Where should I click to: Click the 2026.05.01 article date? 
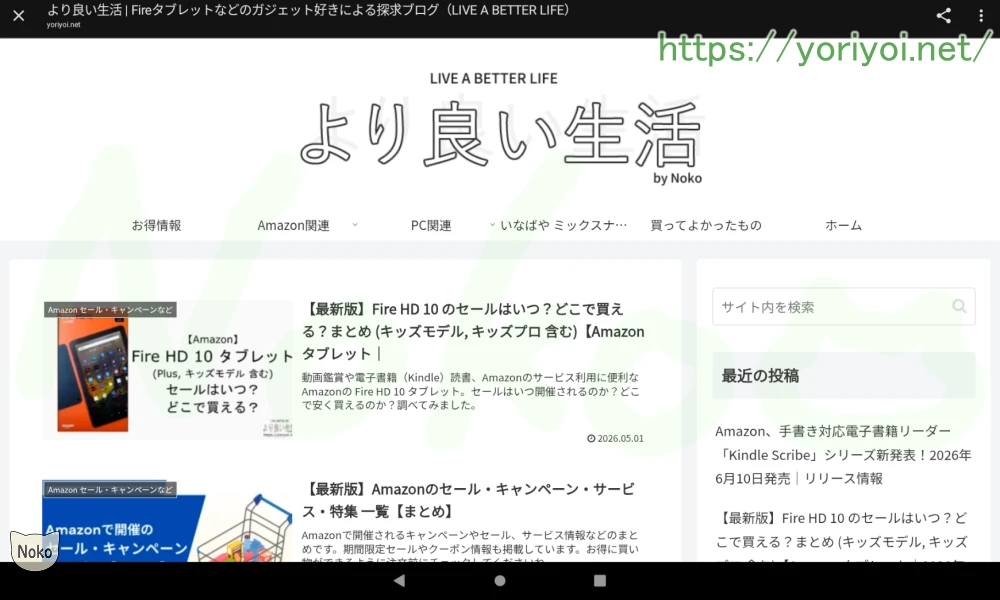coord(615,438)
